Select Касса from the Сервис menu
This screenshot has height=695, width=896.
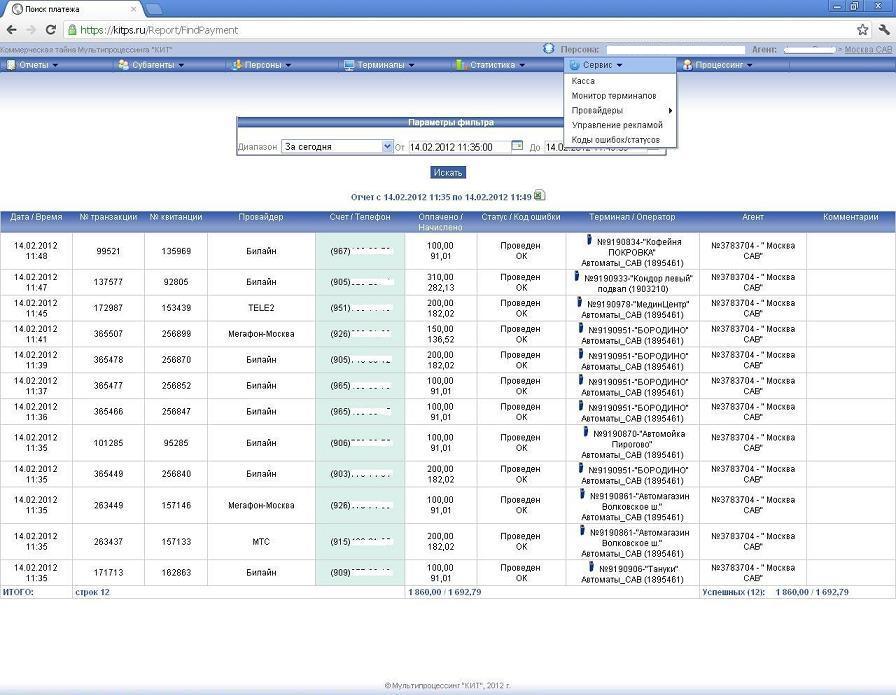pyautogui.click(x=583, y=81)
